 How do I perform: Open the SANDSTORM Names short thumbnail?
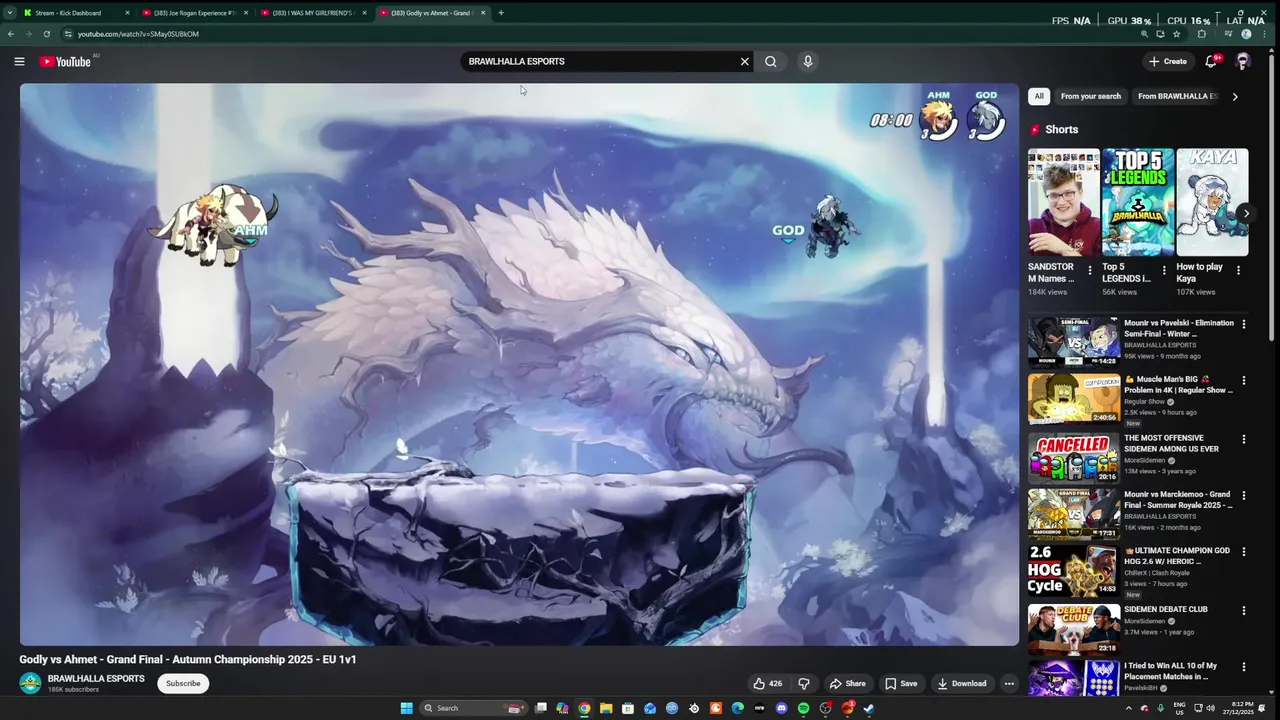[1064, 203]
